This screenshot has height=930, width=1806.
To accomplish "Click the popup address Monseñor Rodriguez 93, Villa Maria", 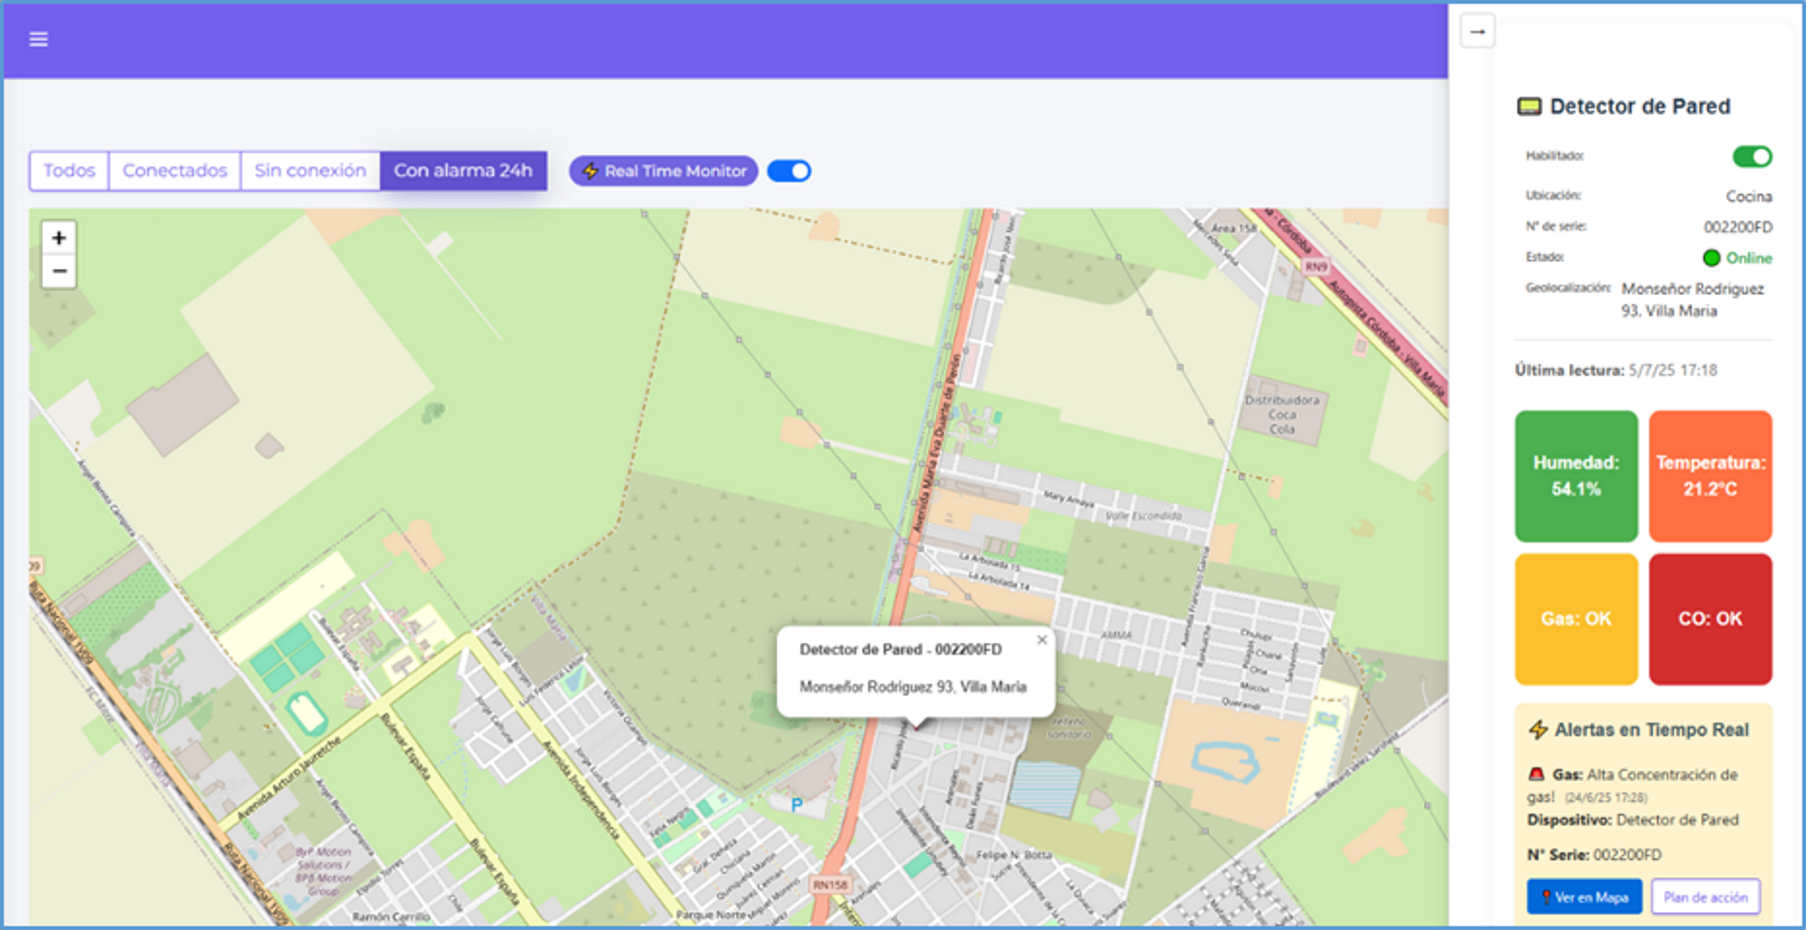I will click(x=913, y=687).
